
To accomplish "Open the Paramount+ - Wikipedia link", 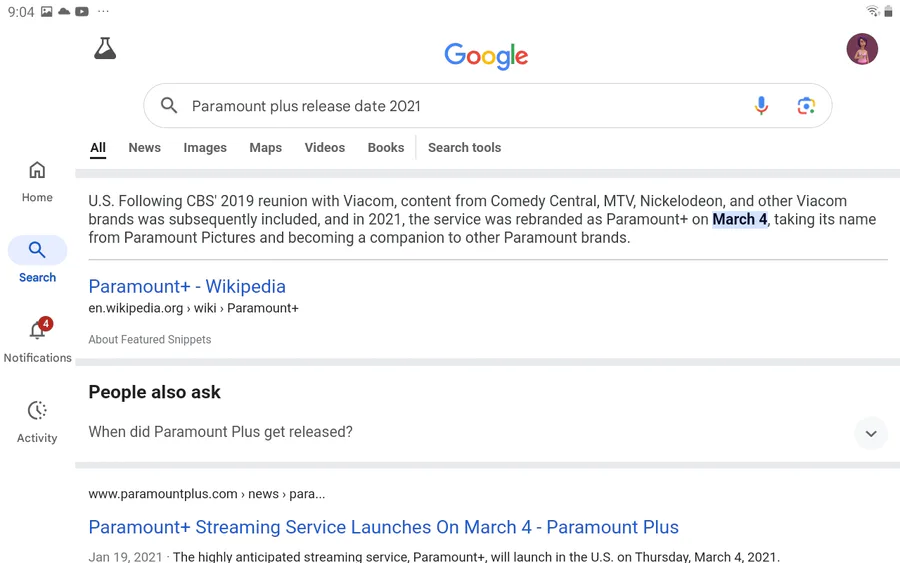I will click(187, 287).
